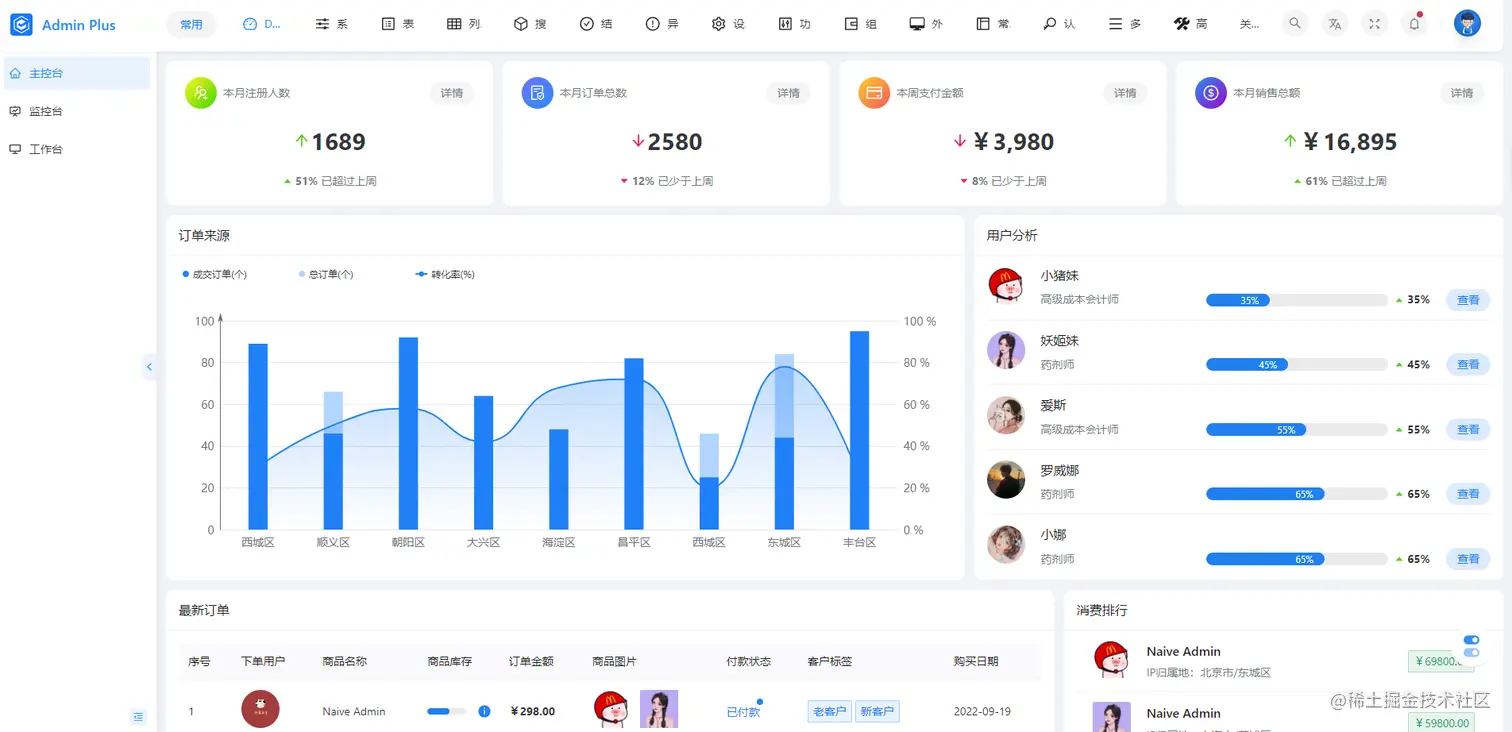Click the purple 本月销售总额 card icon
The image size is (1512, 732).
1211,93
